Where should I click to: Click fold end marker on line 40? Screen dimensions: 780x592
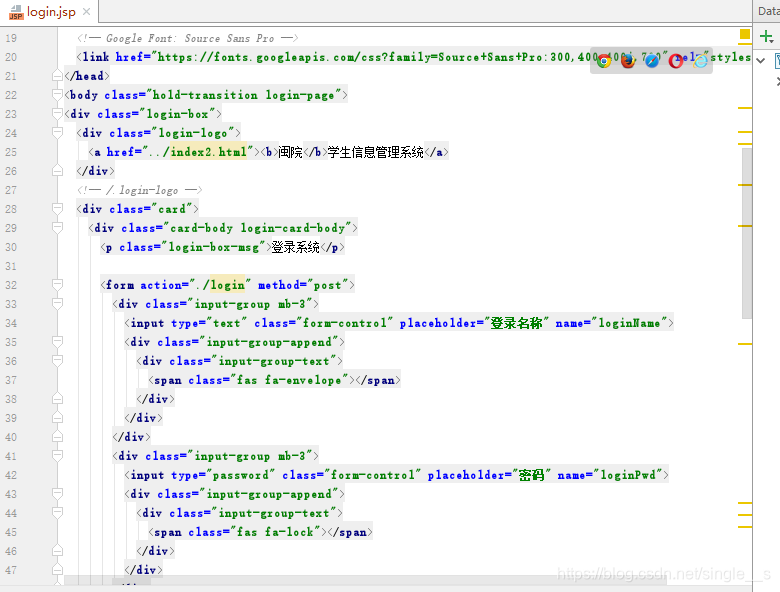pos(57,437)
